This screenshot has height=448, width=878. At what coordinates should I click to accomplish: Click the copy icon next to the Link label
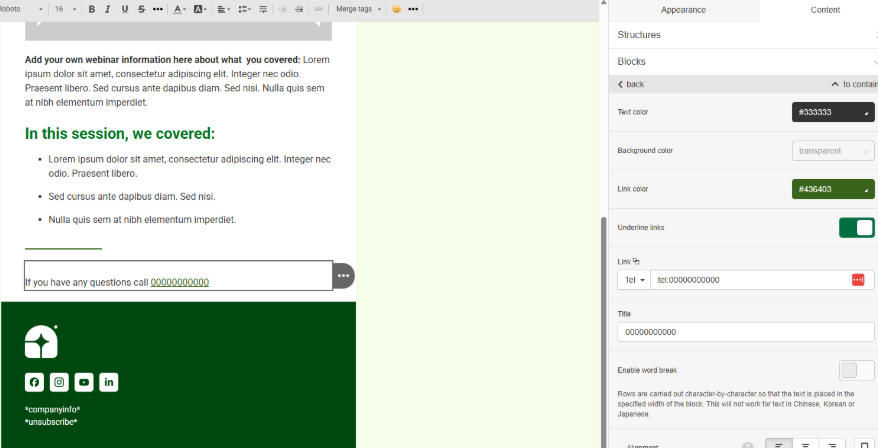[x=636, y=261]
